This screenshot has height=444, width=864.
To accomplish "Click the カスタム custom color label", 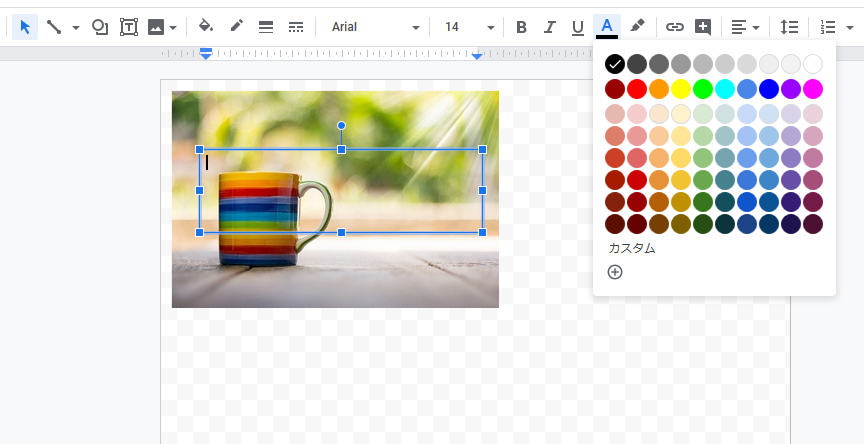I will tap(632, 248).
